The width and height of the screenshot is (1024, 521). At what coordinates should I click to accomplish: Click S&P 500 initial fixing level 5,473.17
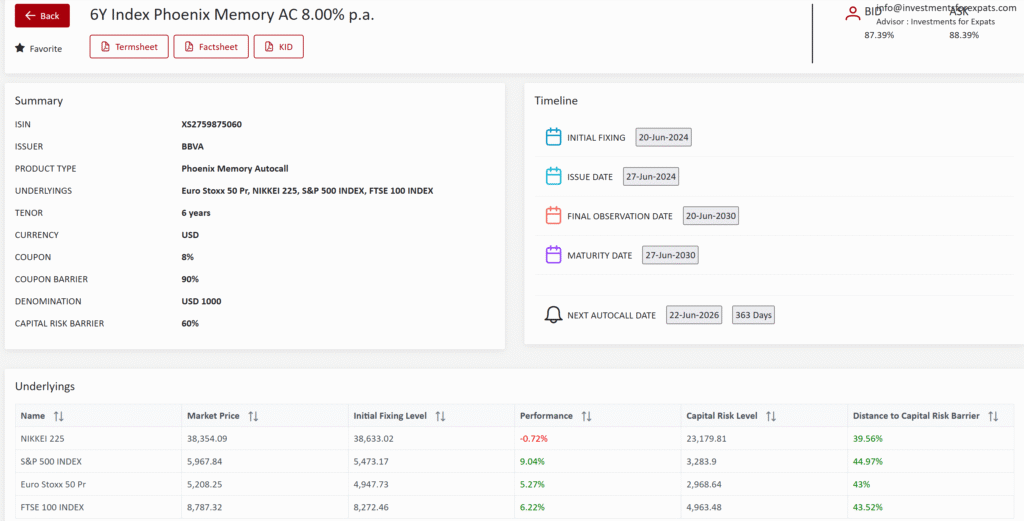(x=370, y=461)
